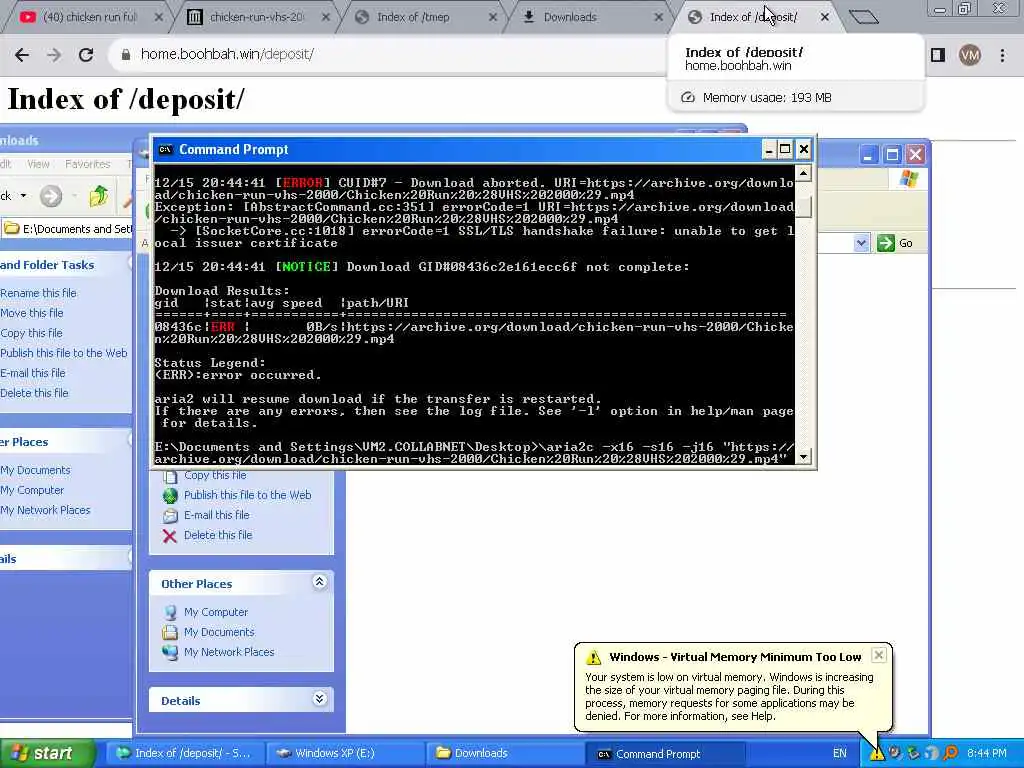Screen dimensions: 1024x768
Task: Switch to Index of /deposit/ taskbar button
Action: [184, 753]
